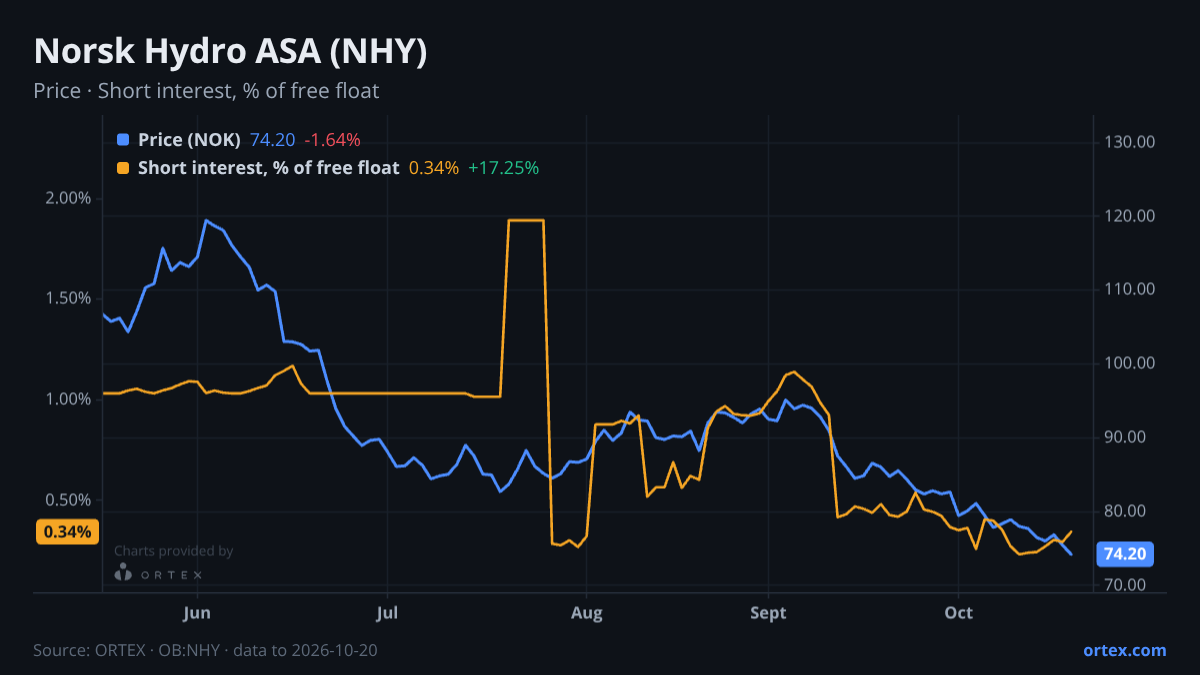Click the 130.00 right axis label

tap(1130, 142)
